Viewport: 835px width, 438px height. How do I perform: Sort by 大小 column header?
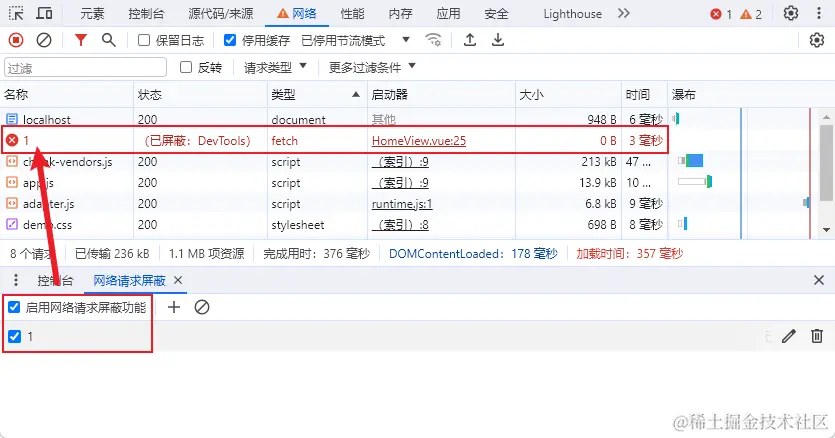568,95
